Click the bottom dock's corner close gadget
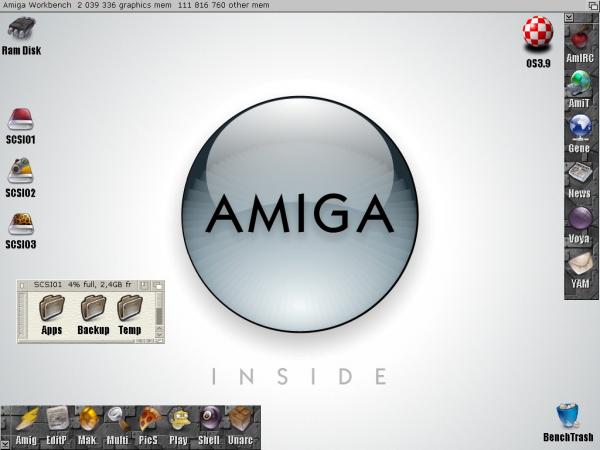The height and width of the screenshot is (450, 600). coord(5,444)
